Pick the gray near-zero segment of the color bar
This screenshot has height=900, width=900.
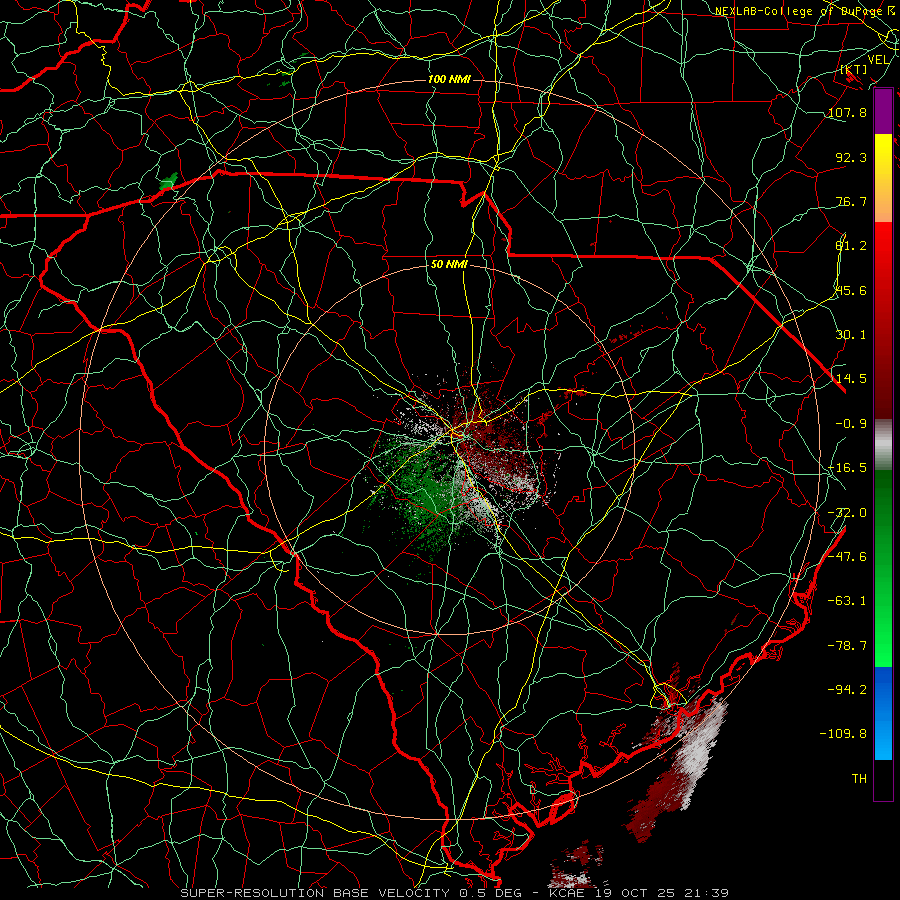point(883,444)
